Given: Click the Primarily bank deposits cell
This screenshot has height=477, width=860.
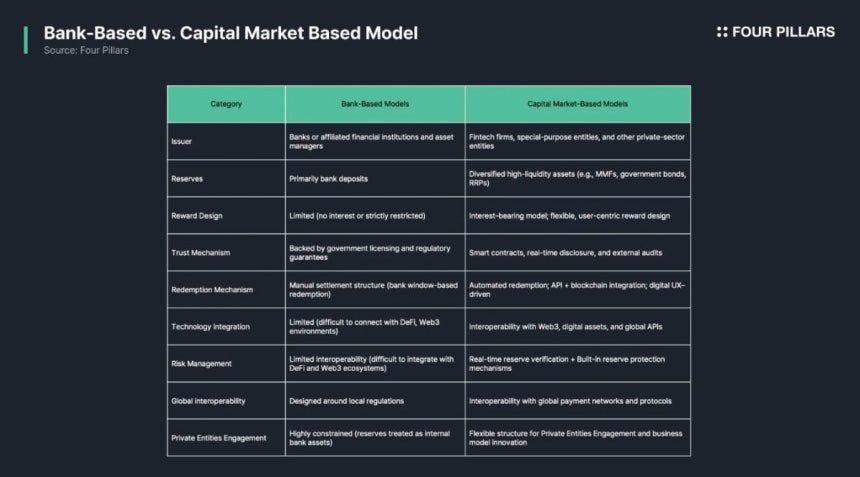Looking at the screenshot, I should pos(375,179).
